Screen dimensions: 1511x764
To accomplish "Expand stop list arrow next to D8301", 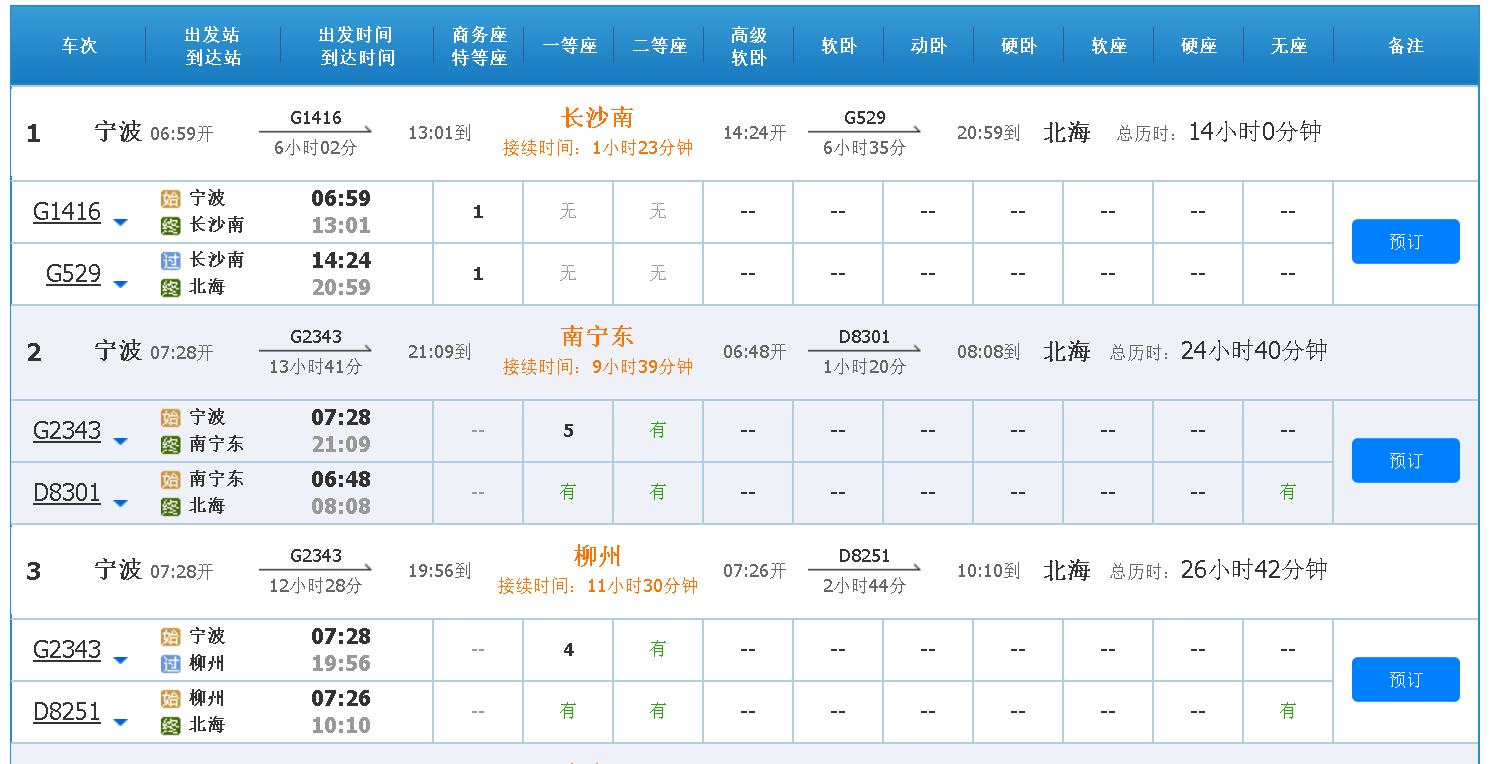I will click(120, 503).
